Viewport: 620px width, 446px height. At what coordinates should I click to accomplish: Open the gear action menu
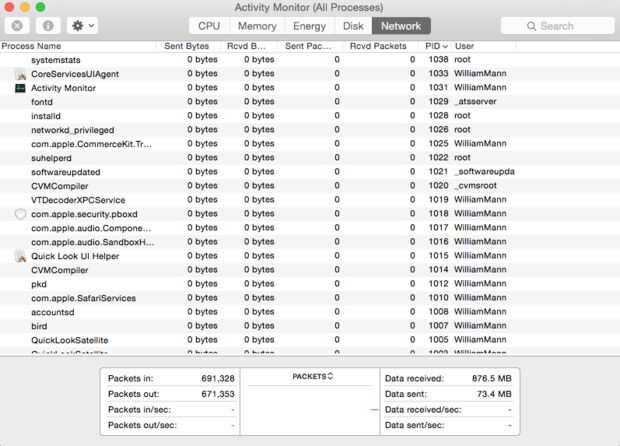[82, 26]
